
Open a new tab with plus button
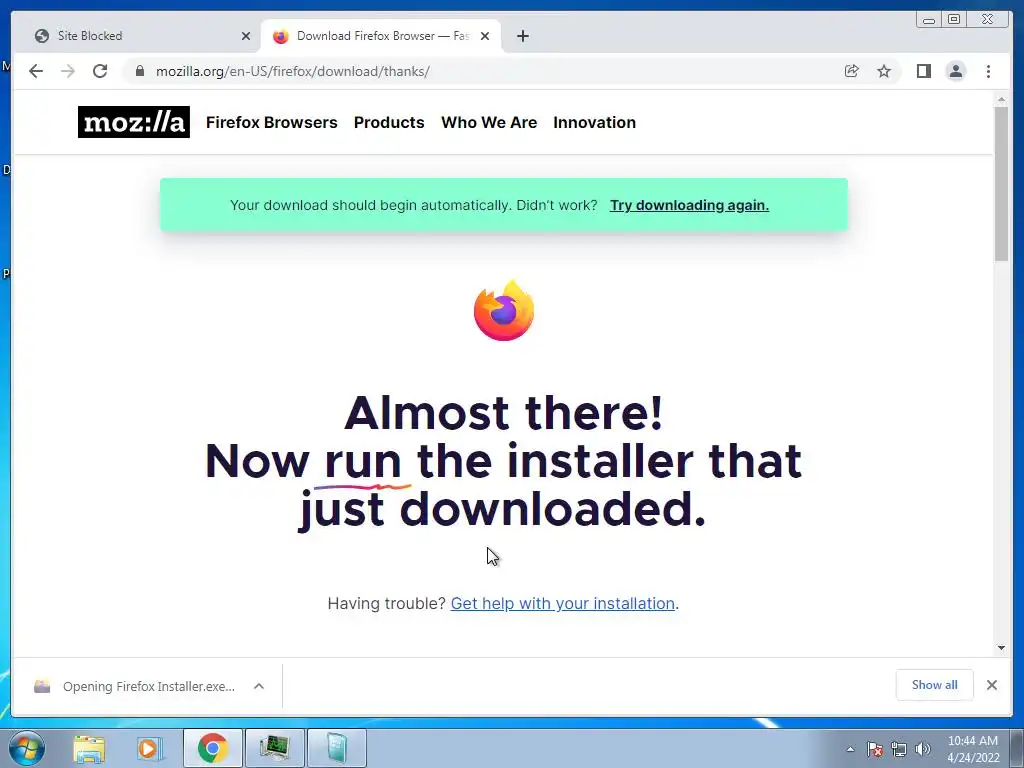click(x=522, y=36)
